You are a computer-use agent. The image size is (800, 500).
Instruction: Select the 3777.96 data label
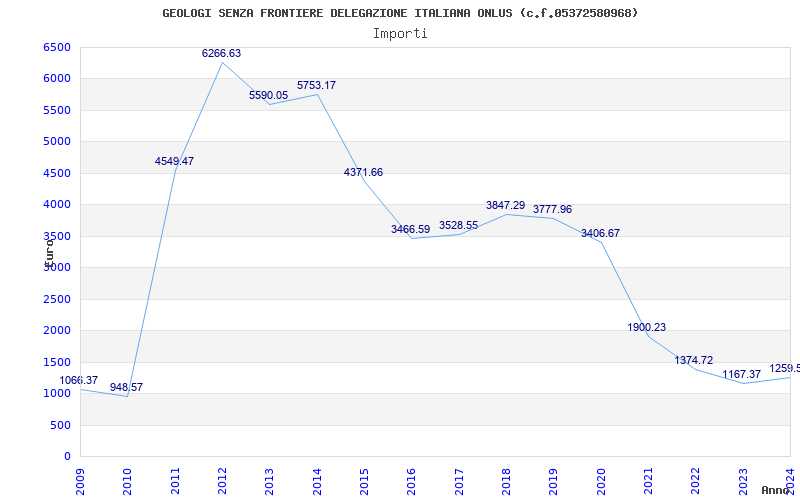click(x=553, y=210)
